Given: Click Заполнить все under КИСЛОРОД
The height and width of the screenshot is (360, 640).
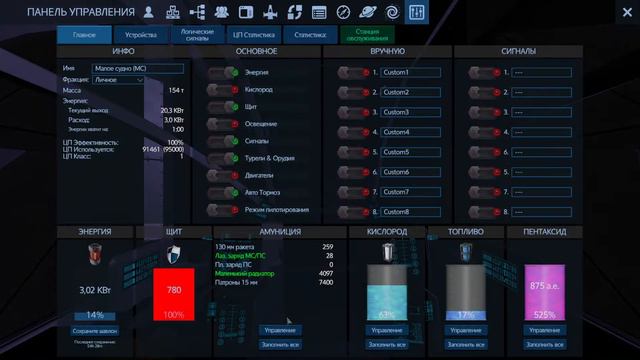Looking at the screenshot, I should tap(387, 345).
